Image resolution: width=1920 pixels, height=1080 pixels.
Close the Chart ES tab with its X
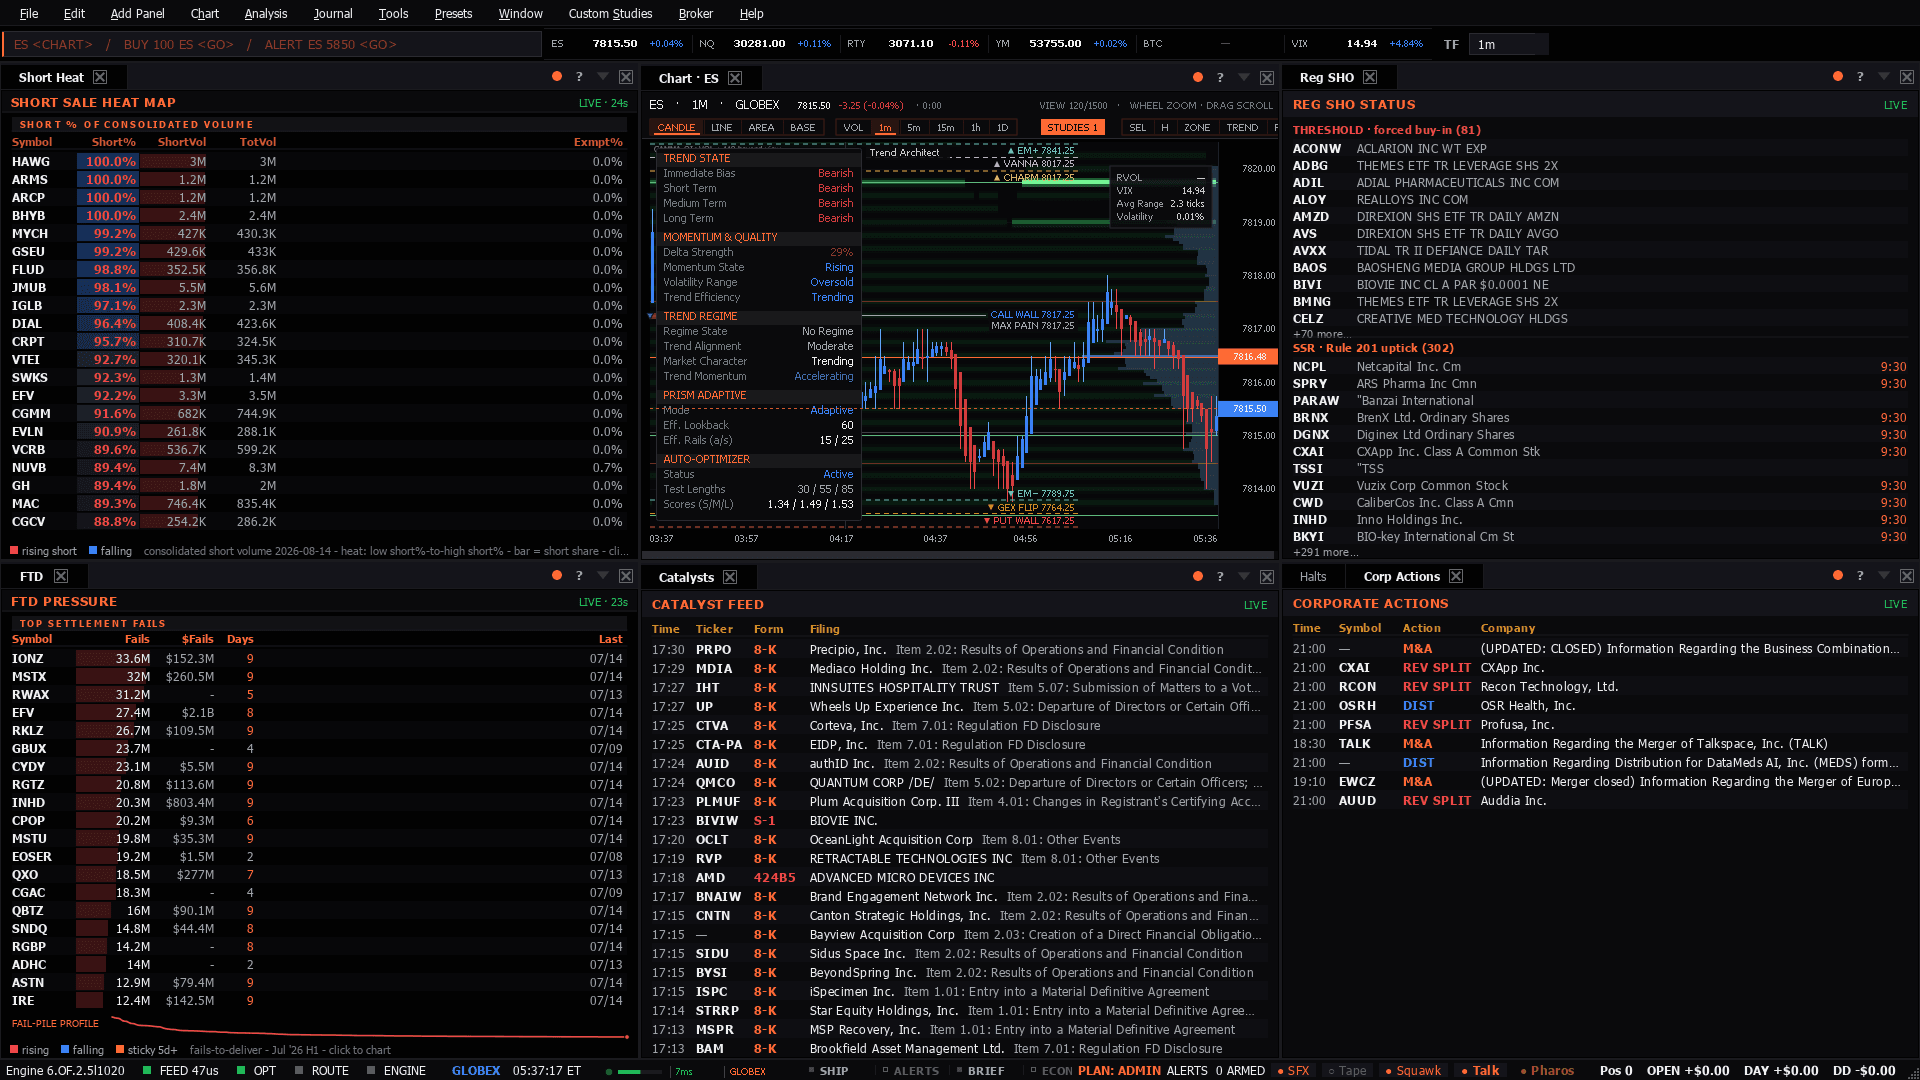tap(735, 78)
